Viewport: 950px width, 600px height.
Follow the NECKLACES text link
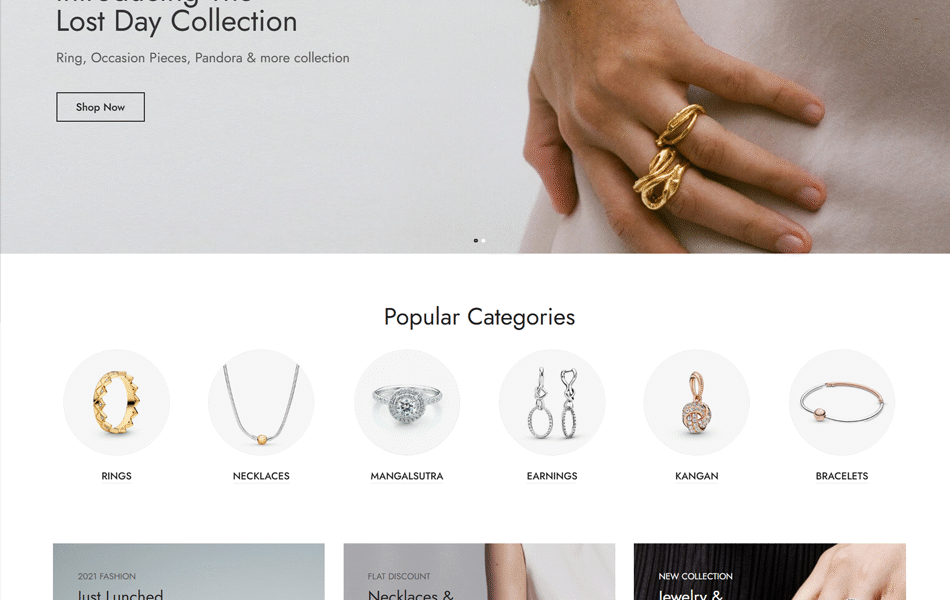pyautogui.click(x=261, y=476)
